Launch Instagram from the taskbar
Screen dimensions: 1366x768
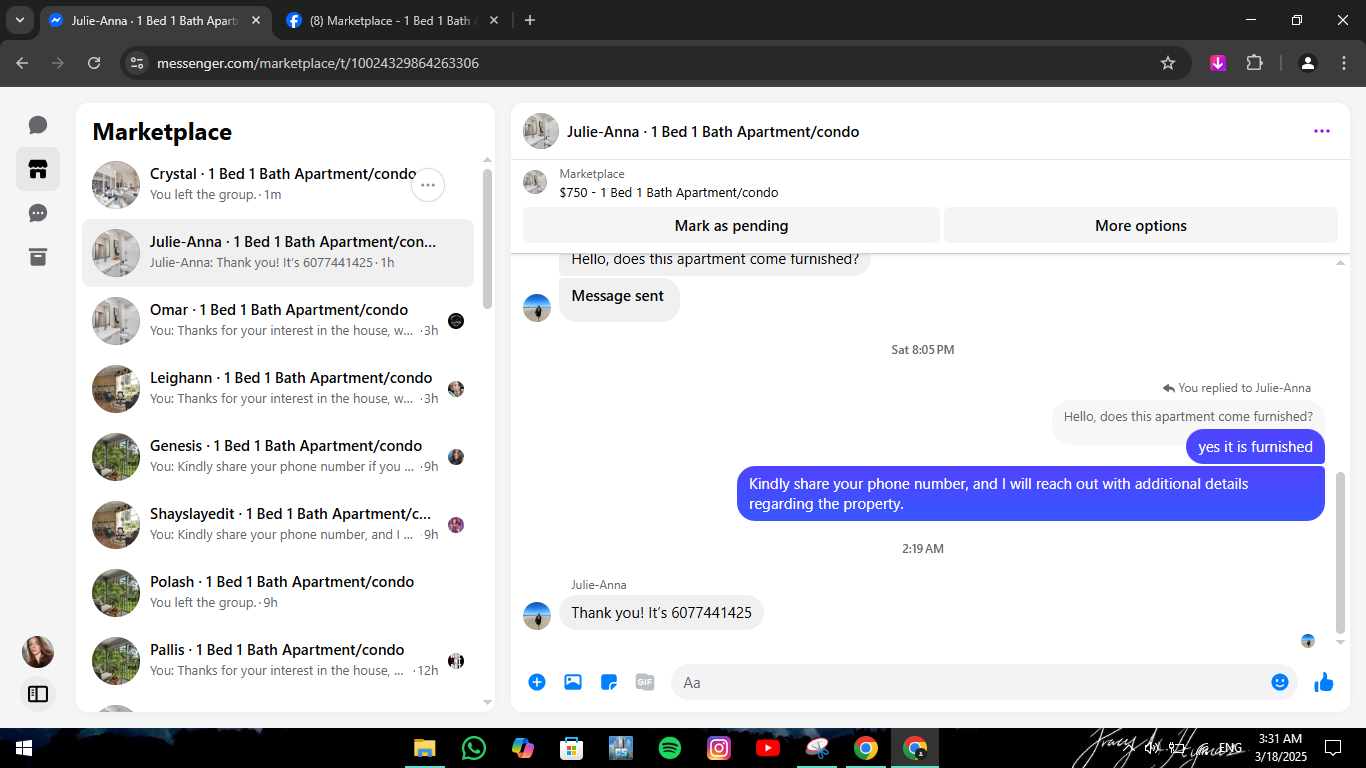(x=719, y=748)
